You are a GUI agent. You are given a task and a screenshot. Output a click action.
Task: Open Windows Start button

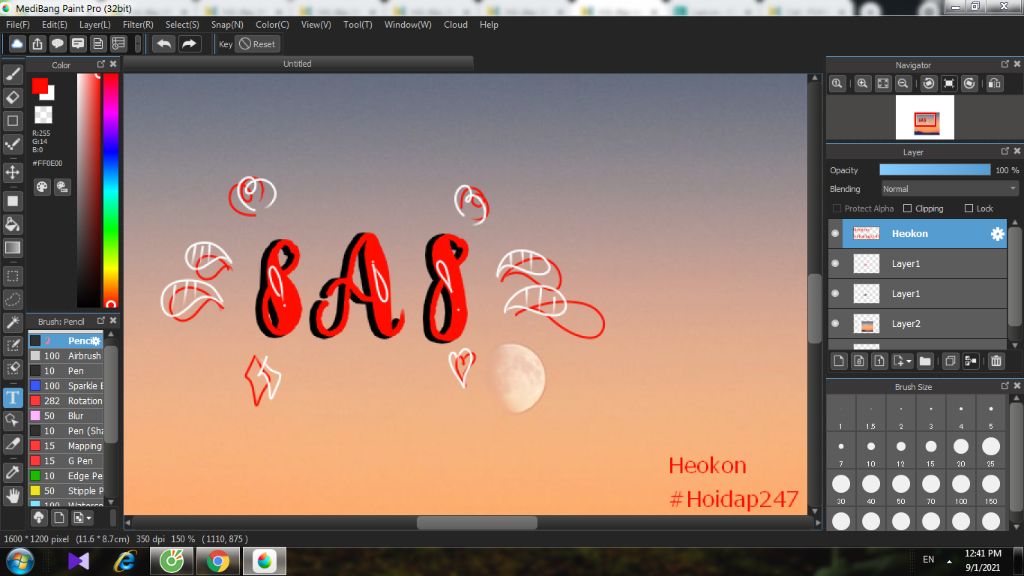click(20, 561)
